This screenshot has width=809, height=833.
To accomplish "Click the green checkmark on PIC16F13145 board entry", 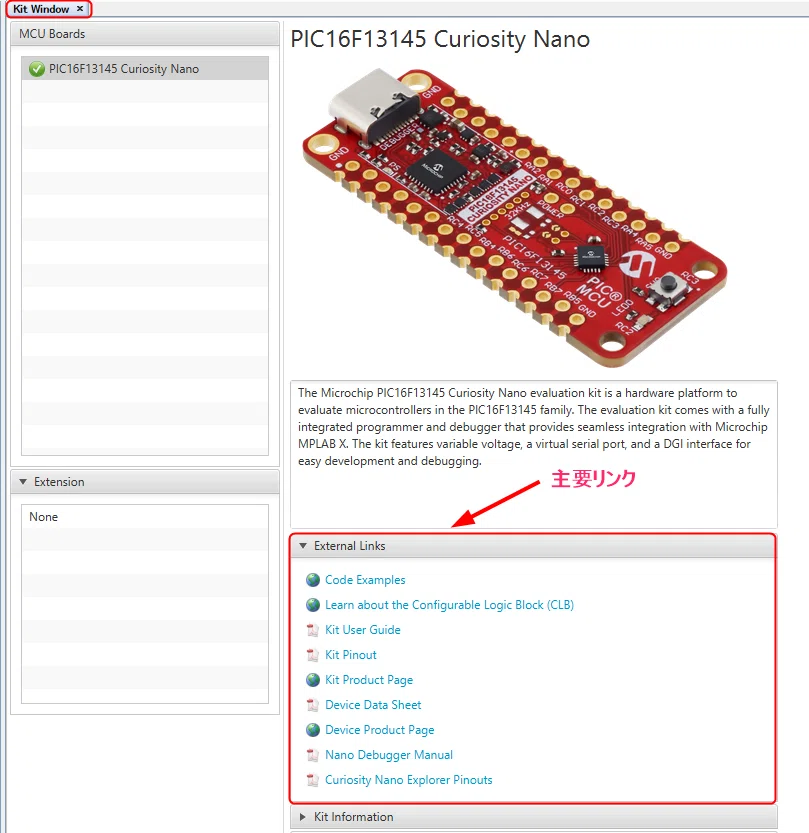I will point(37,69).
